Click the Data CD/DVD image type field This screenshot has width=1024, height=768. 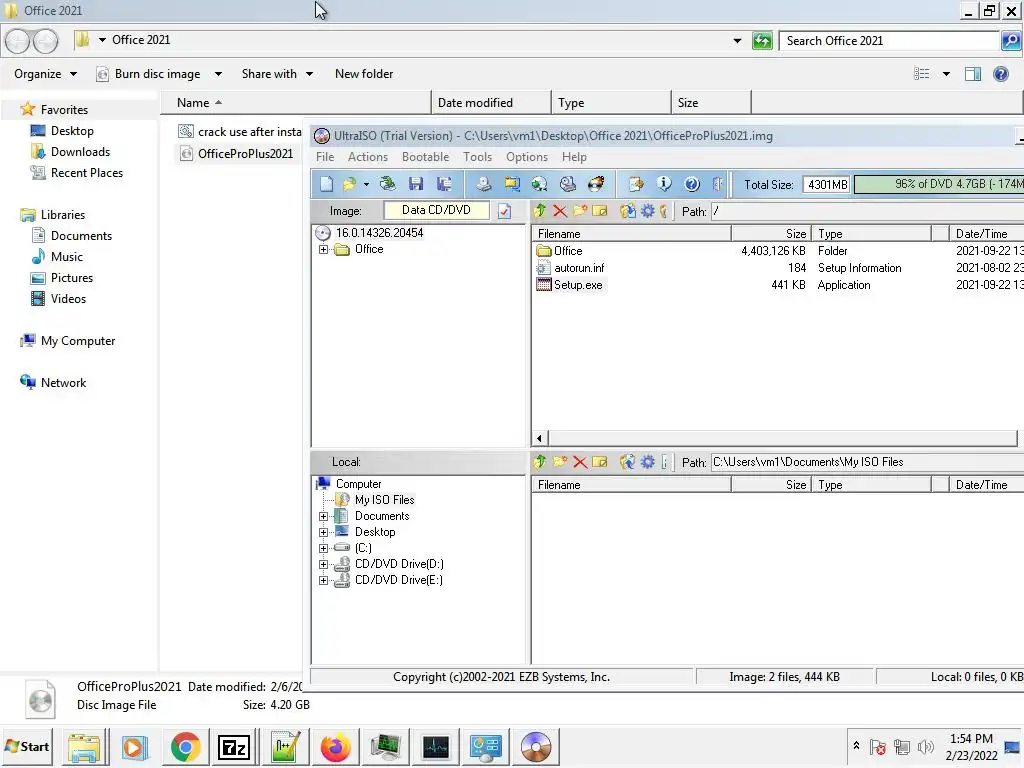436,210
